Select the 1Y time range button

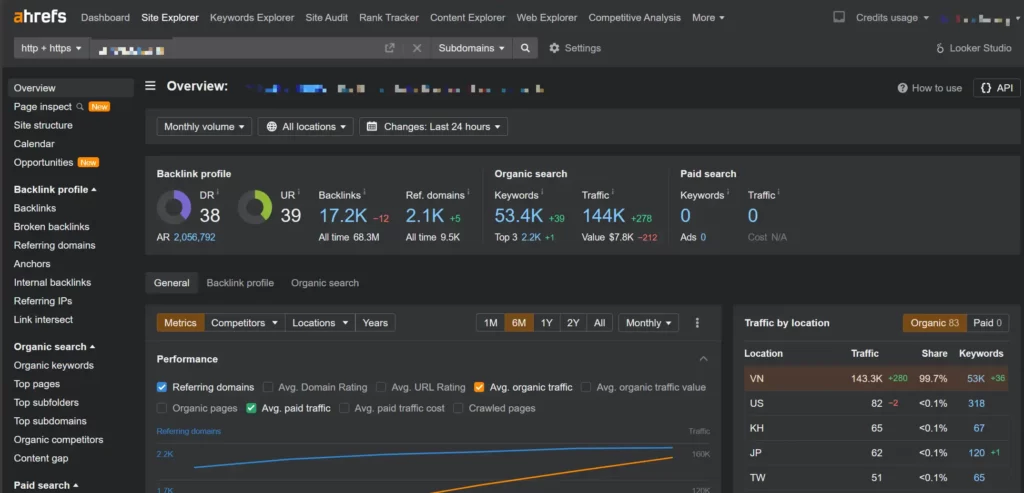546,323
